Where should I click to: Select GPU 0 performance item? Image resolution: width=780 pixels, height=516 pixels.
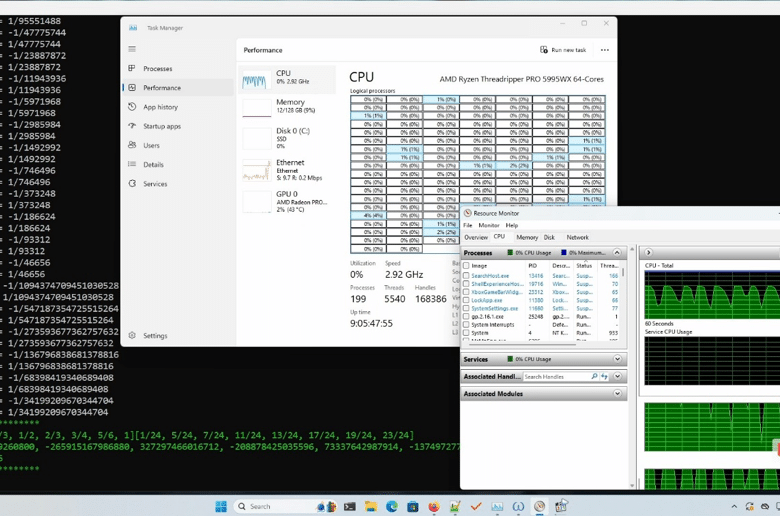tap(287, 201)
